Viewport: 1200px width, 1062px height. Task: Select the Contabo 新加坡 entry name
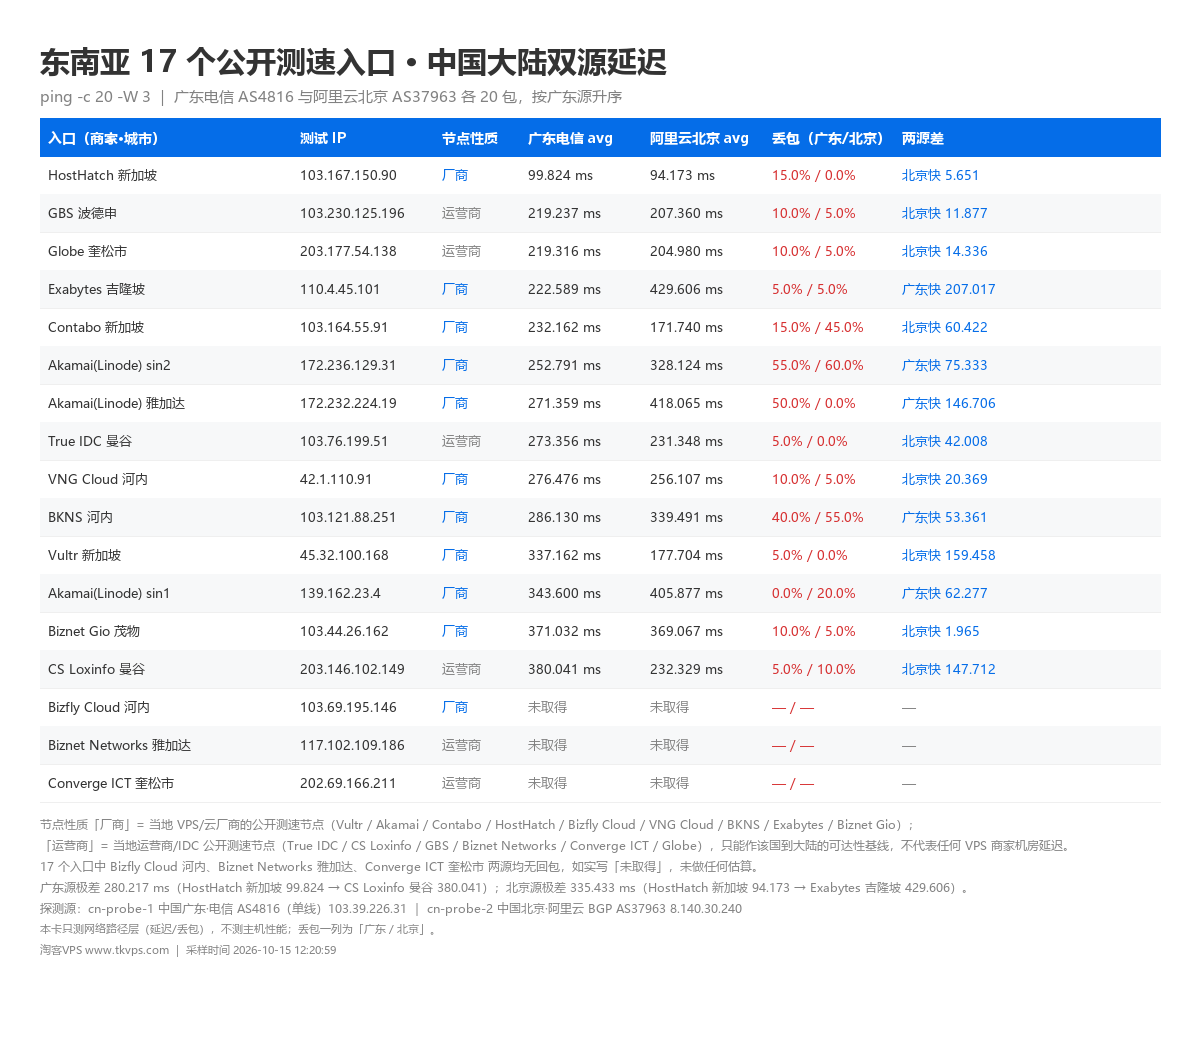(96, 327)
